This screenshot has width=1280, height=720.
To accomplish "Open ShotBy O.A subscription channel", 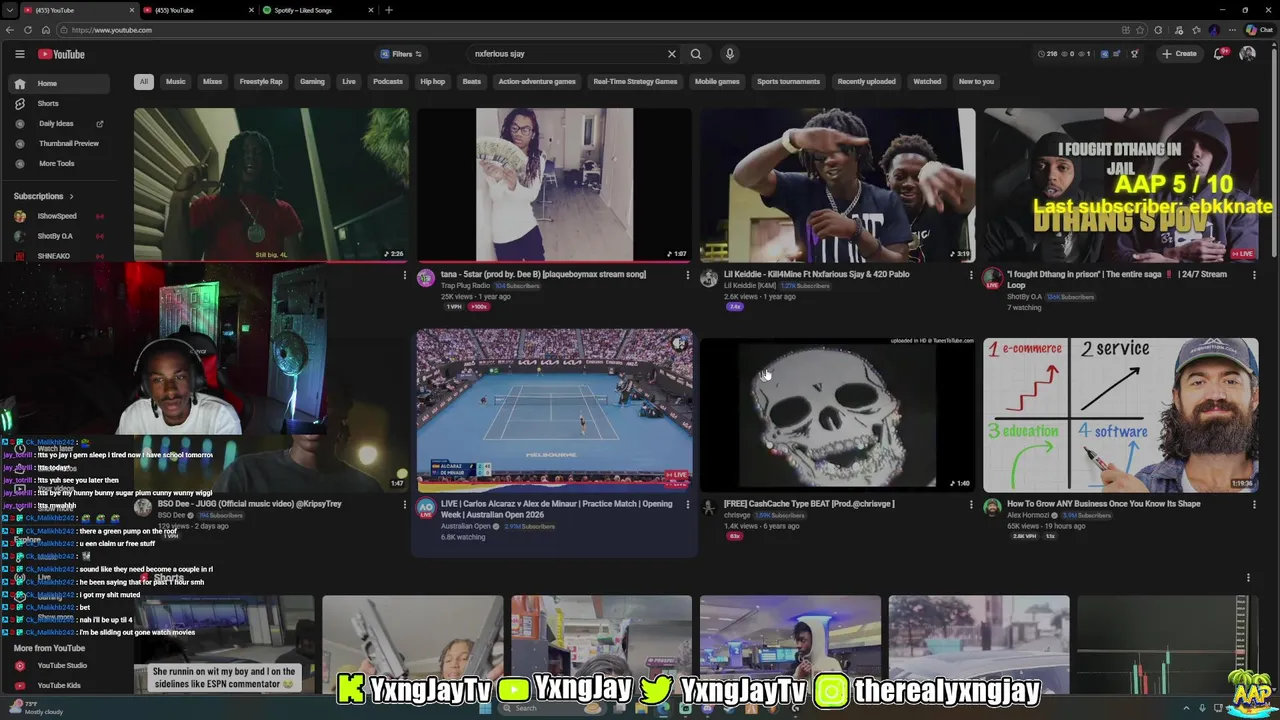I will 55,236.
